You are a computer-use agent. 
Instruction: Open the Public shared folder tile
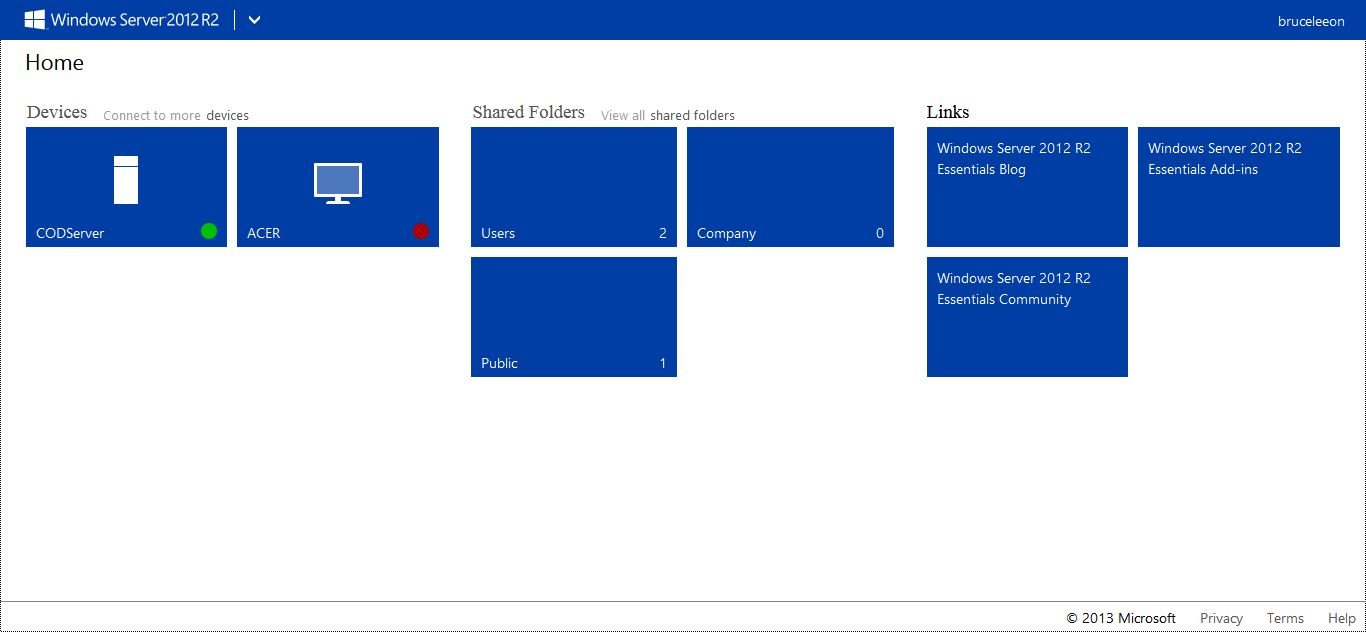click(574, 317)
